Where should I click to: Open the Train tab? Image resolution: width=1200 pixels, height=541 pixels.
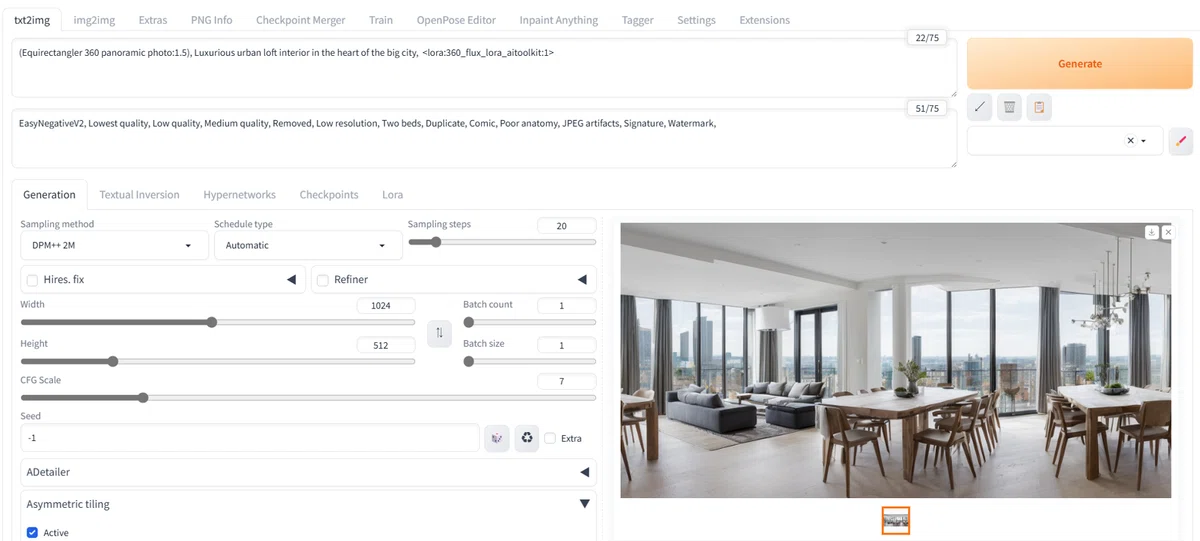[x=381, y=20]
